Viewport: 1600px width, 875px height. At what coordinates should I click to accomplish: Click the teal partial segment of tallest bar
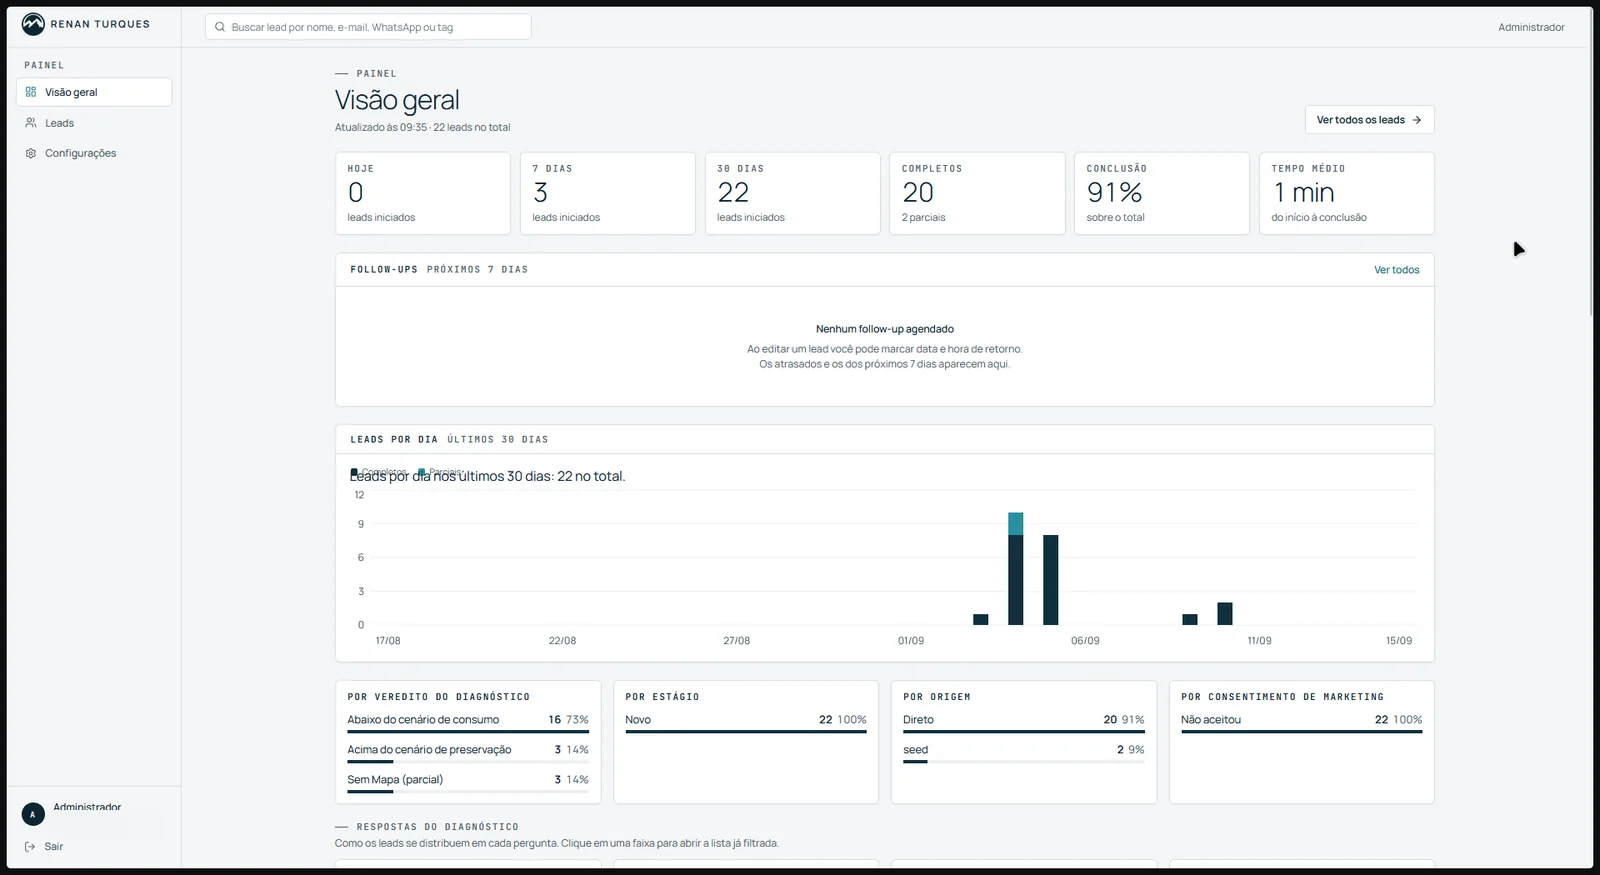pos(1015,523)
